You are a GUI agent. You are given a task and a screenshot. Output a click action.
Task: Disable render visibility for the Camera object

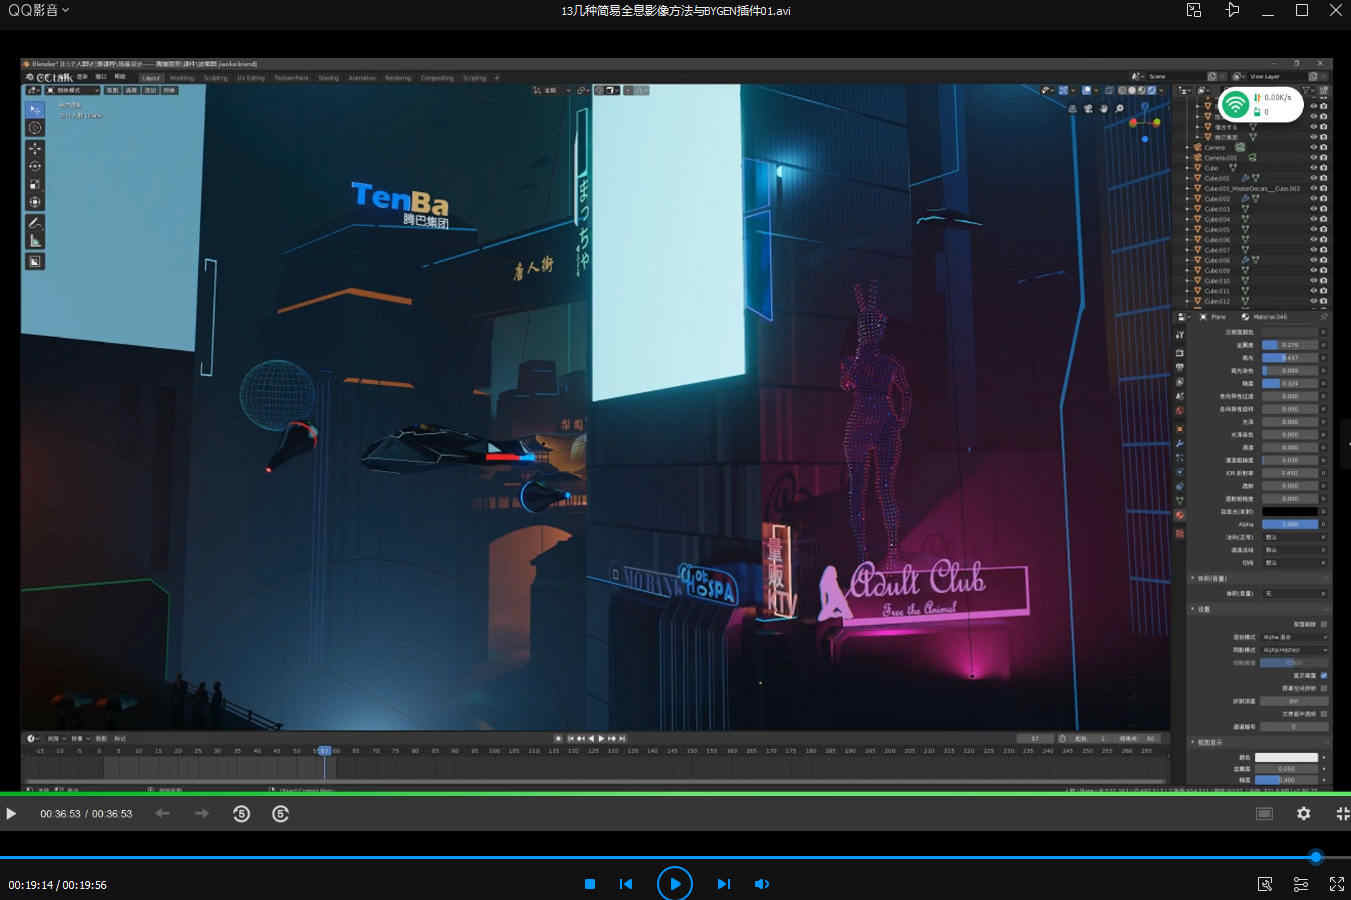coord(1323,146)
